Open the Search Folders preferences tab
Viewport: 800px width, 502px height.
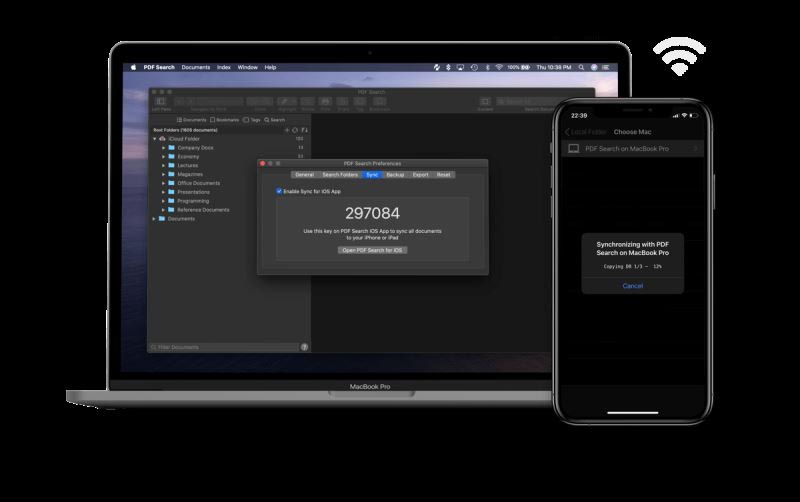pyautogui.click(x=340, y=174)
